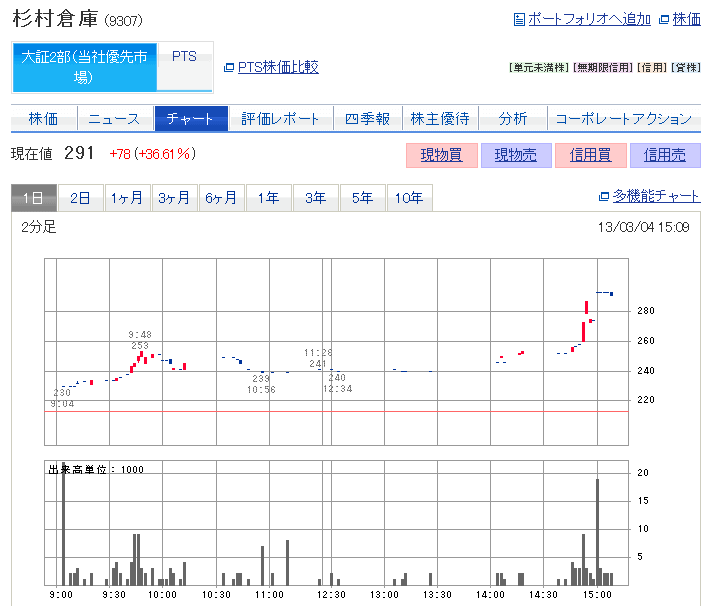This screenshot has height=606, width=711.
Task: Click the 多機能チャート window icon
Action: [603, 197]
